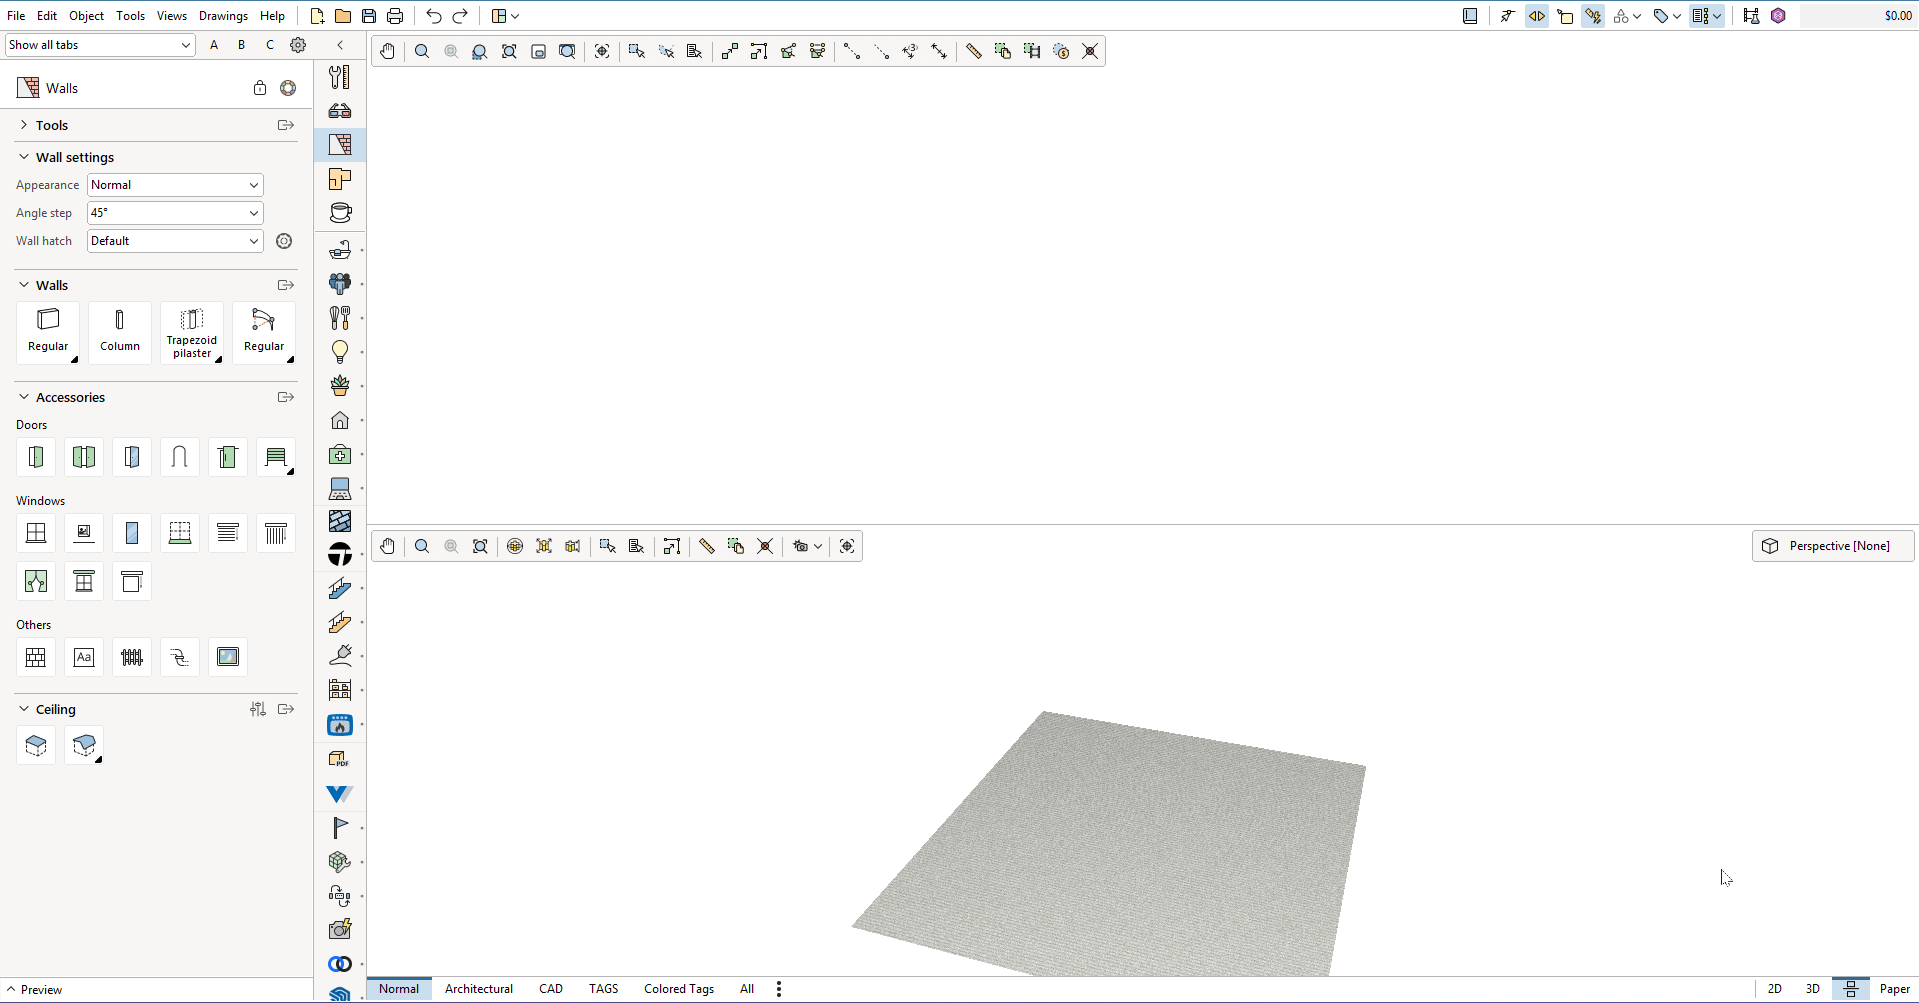Viewport: 1919px width, 1003px height.
Task: Open the Show all tabs dropdown
Action: click(x=100, y=45)
